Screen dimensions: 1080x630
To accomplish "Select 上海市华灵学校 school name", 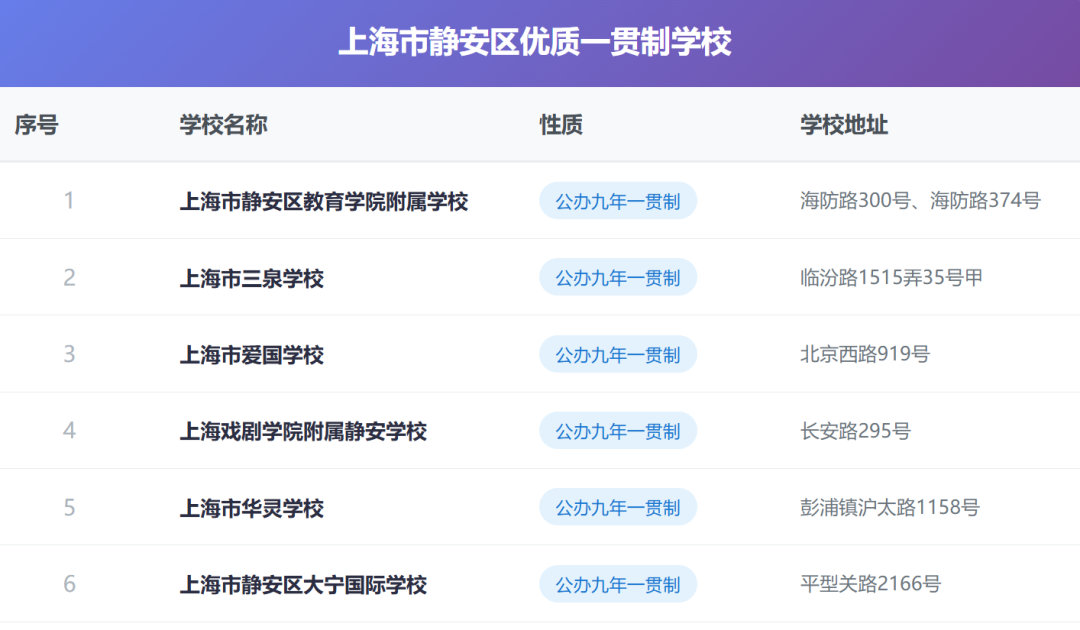I will 251,508.
